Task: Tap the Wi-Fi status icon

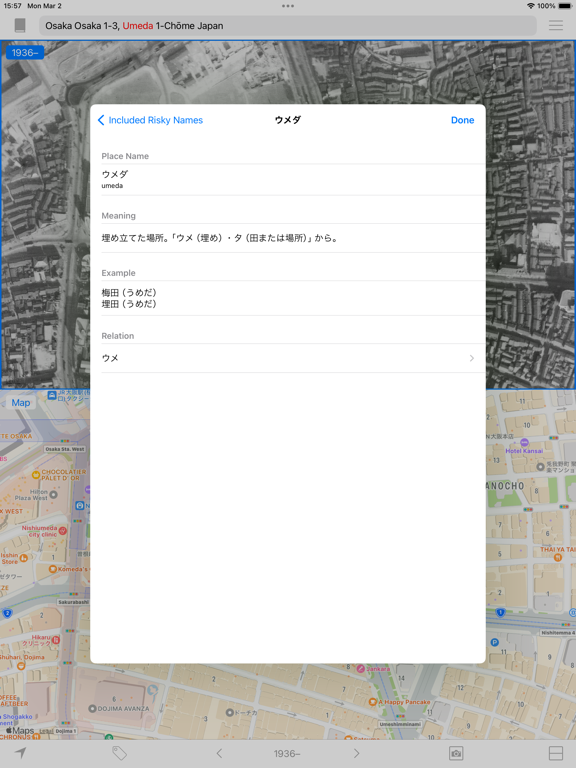Action: pos(531,6)
